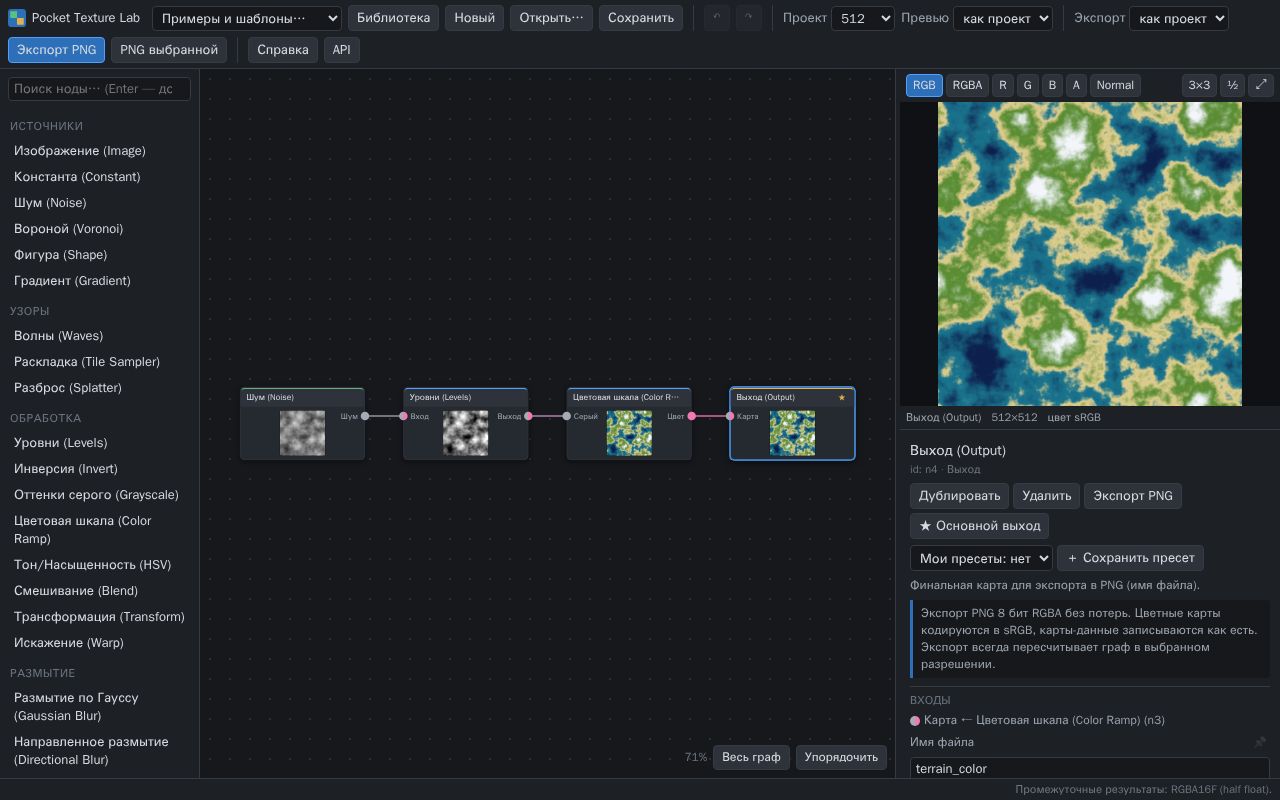Select the Шум (Noise) node thumbnail
The width and height of the screenshot is (1280, 800).
302,433
